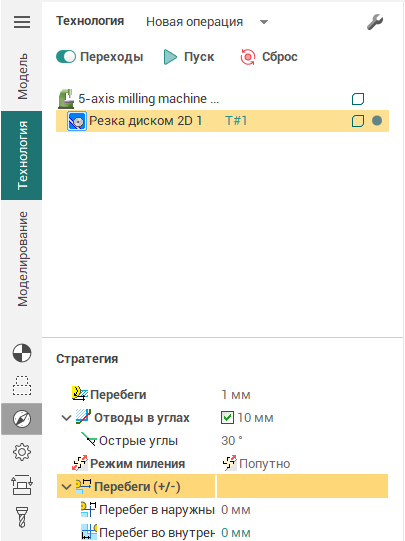This screenshot has width=405, height=541.
Task: Open the hamburger menu icon
Action: (x=22, y=22)
